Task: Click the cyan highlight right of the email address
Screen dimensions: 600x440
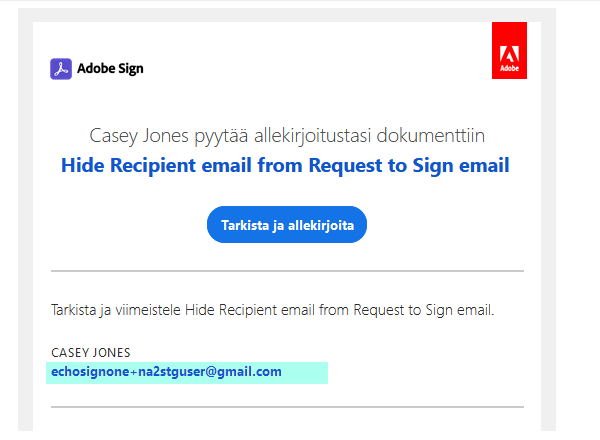Action: tap(305, 373)
